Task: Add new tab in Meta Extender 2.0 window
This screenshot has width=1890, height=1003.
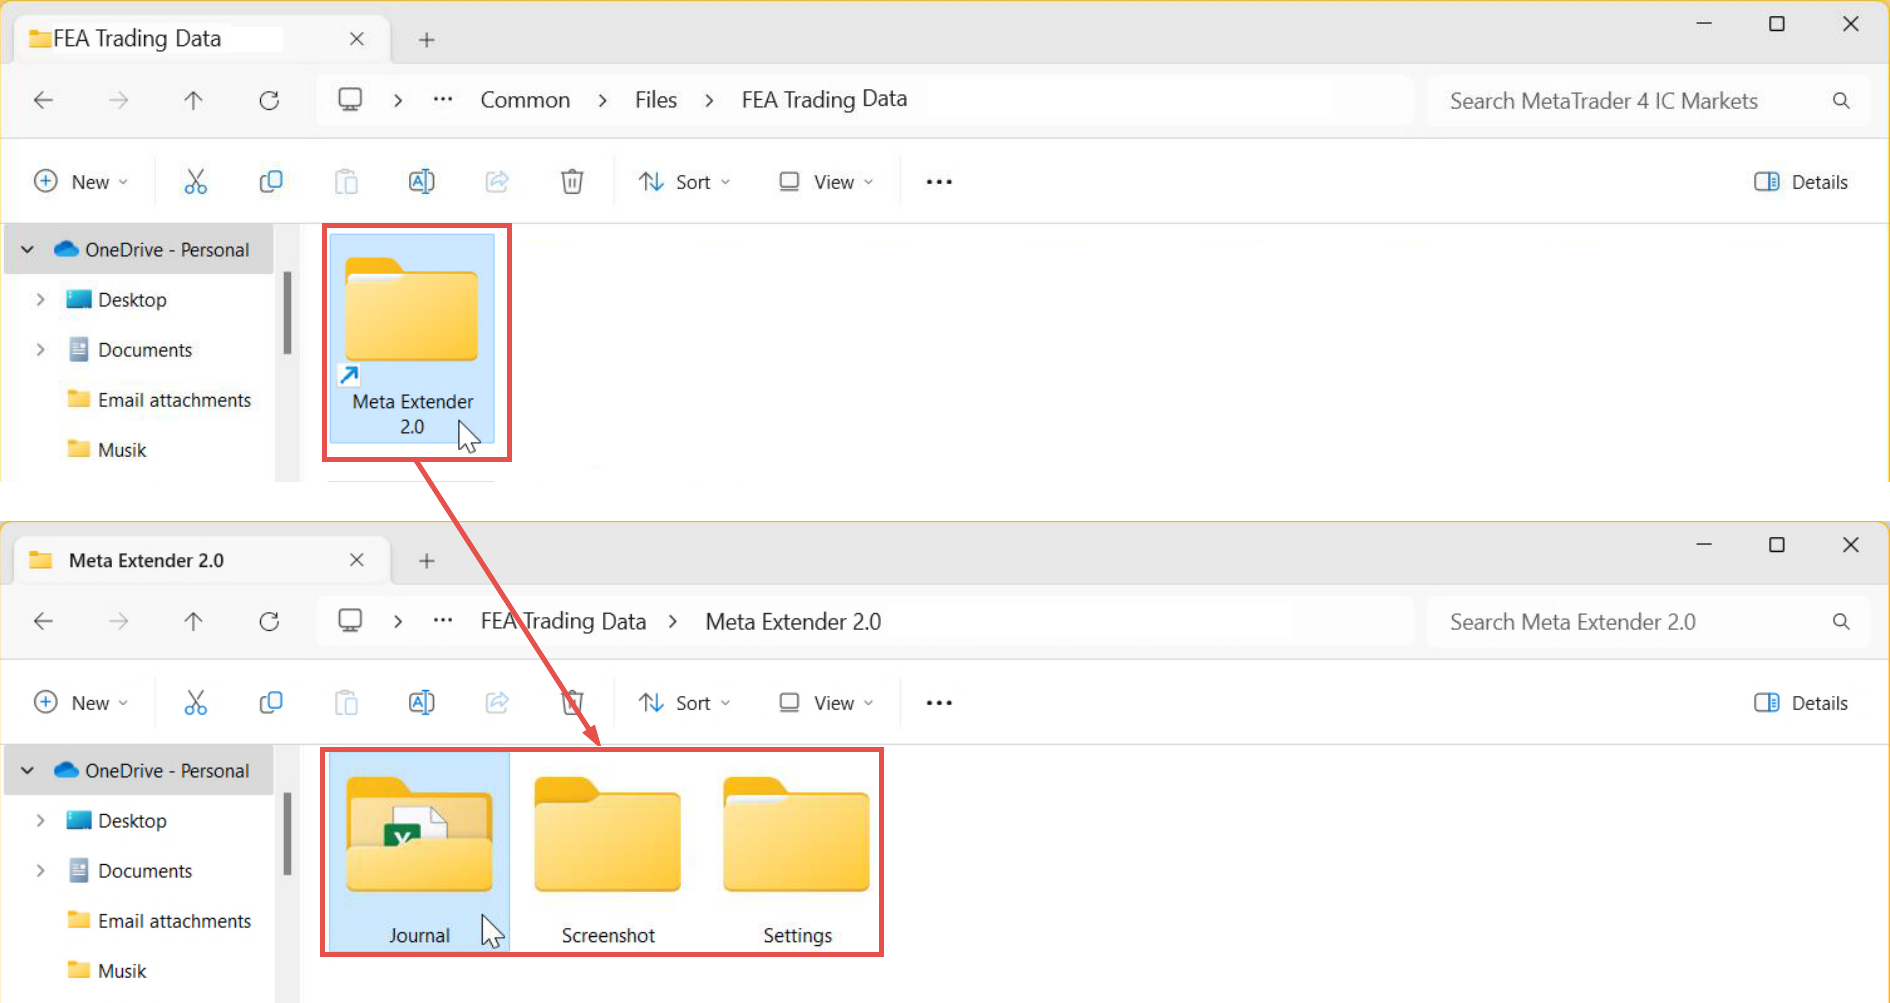Action: coord(427,561)
